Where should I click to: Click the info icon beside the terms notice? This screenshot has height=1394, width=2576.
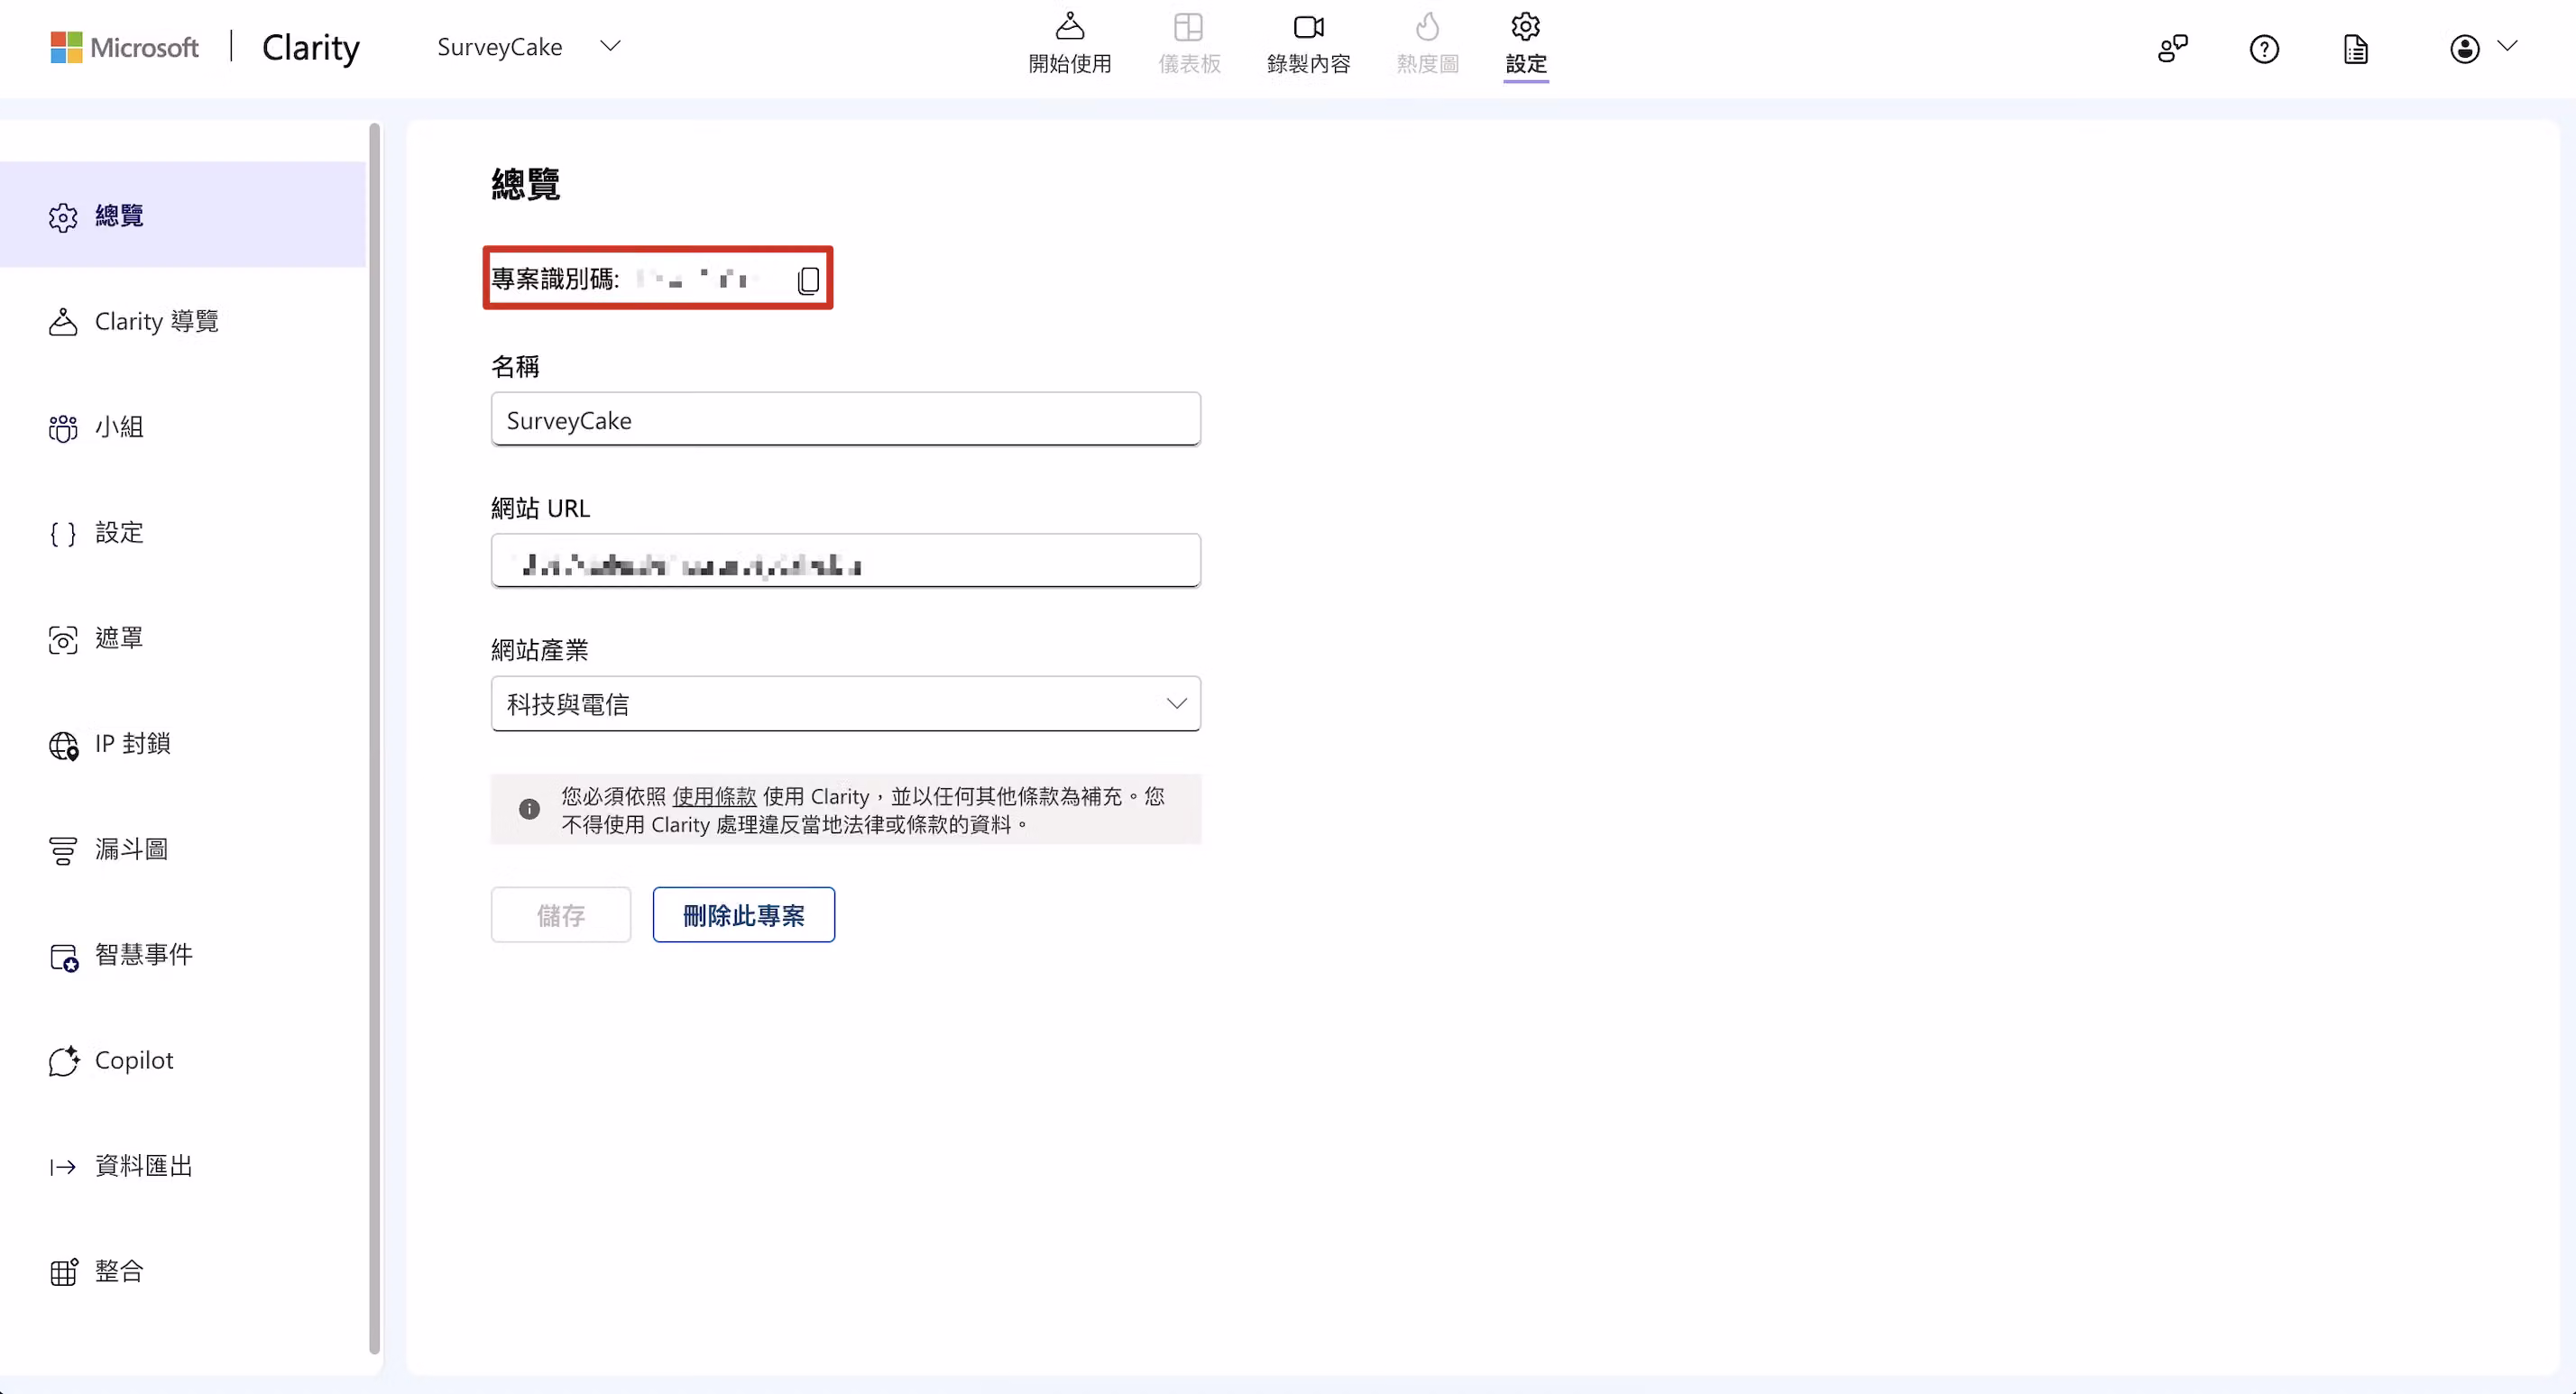(529, 809)
